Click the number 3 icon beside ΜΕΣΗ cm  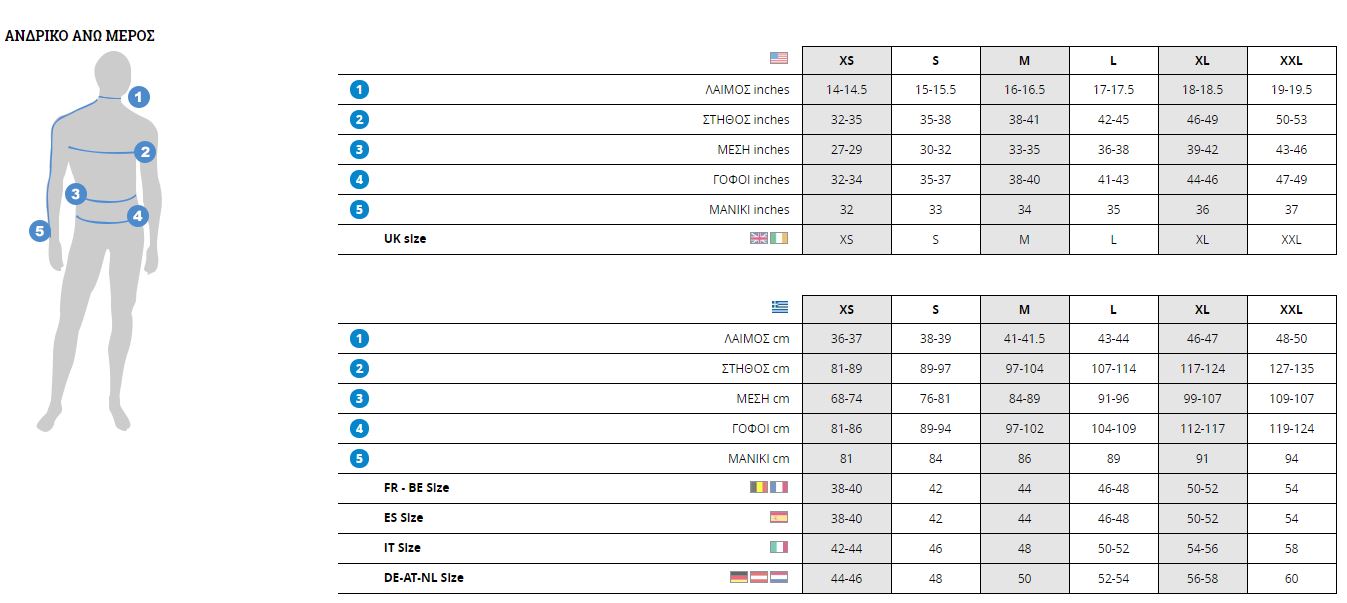tap(360, 398)
